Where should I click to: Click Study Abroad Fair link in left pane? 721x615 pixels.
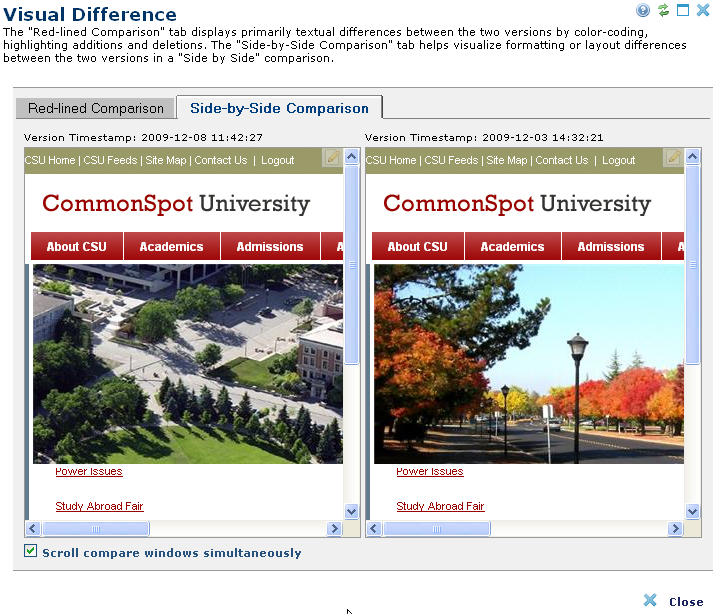[99, 506]
